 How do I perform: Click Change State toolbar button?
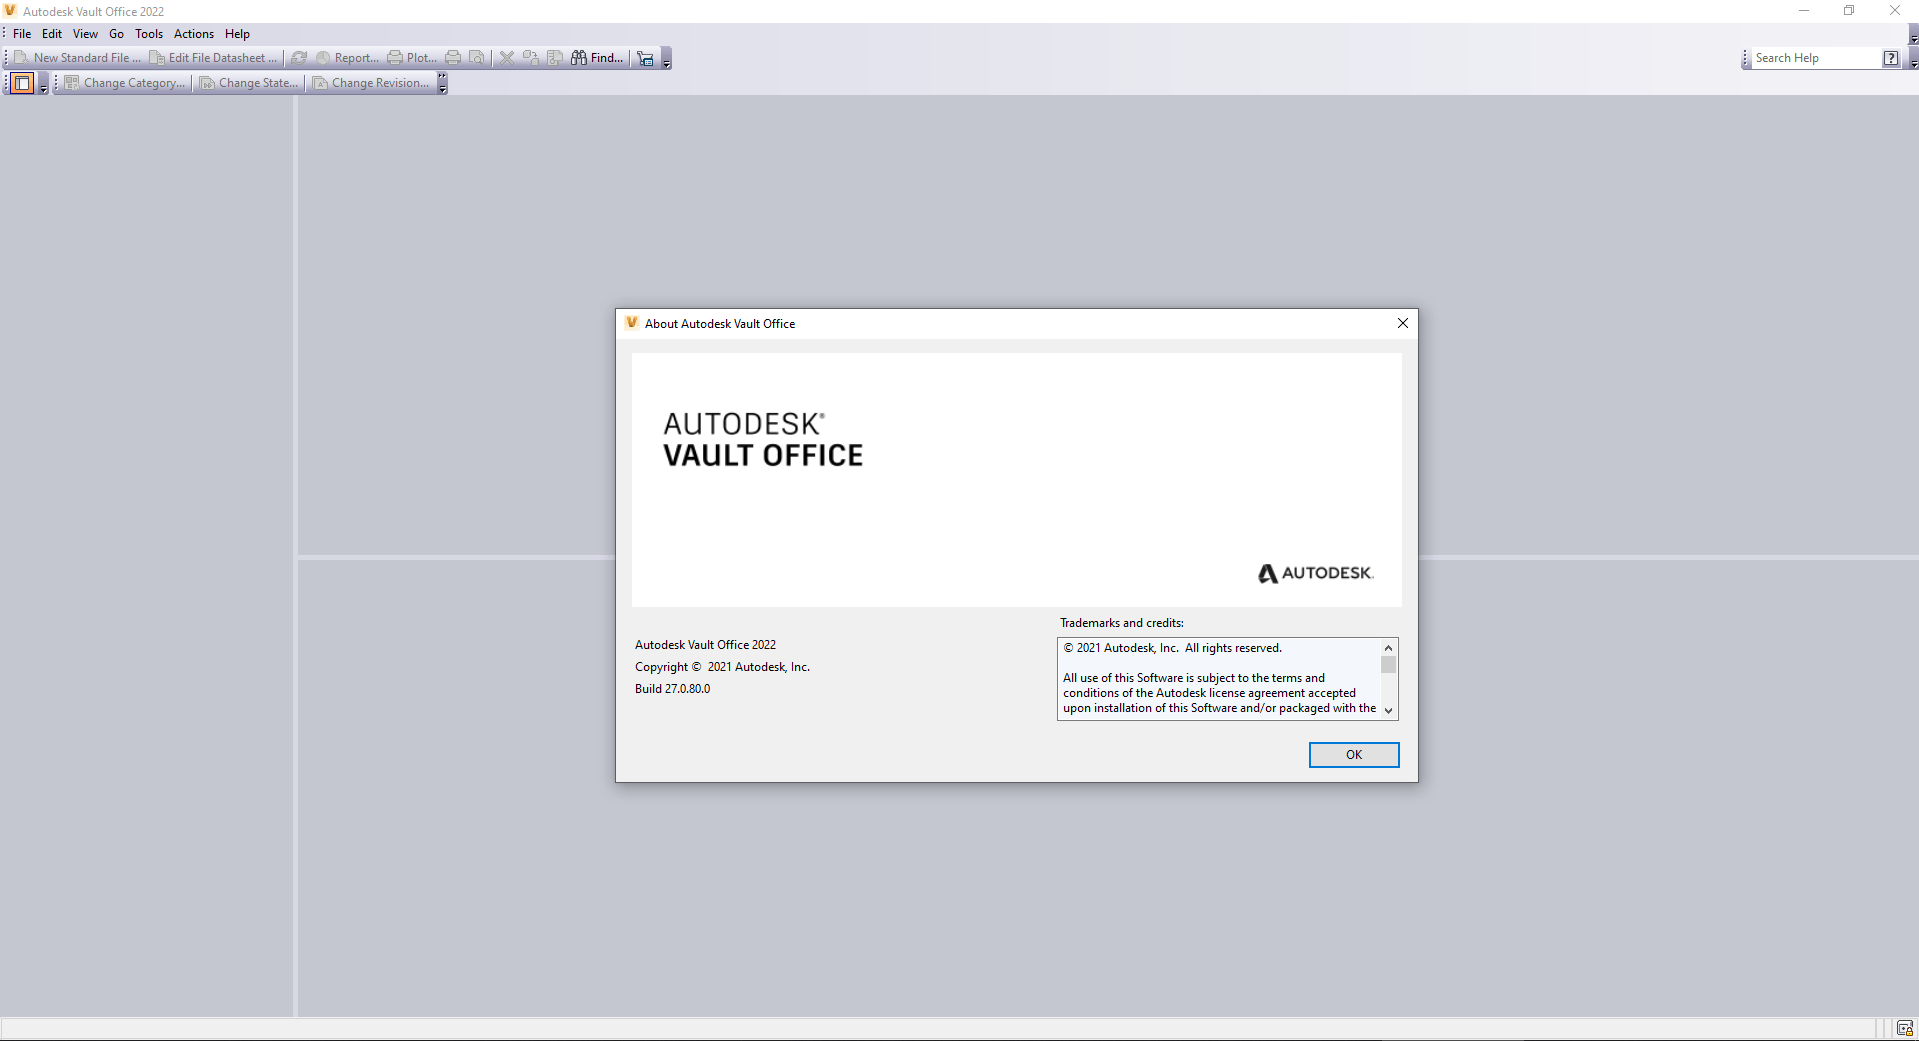(x=250, y=83)
